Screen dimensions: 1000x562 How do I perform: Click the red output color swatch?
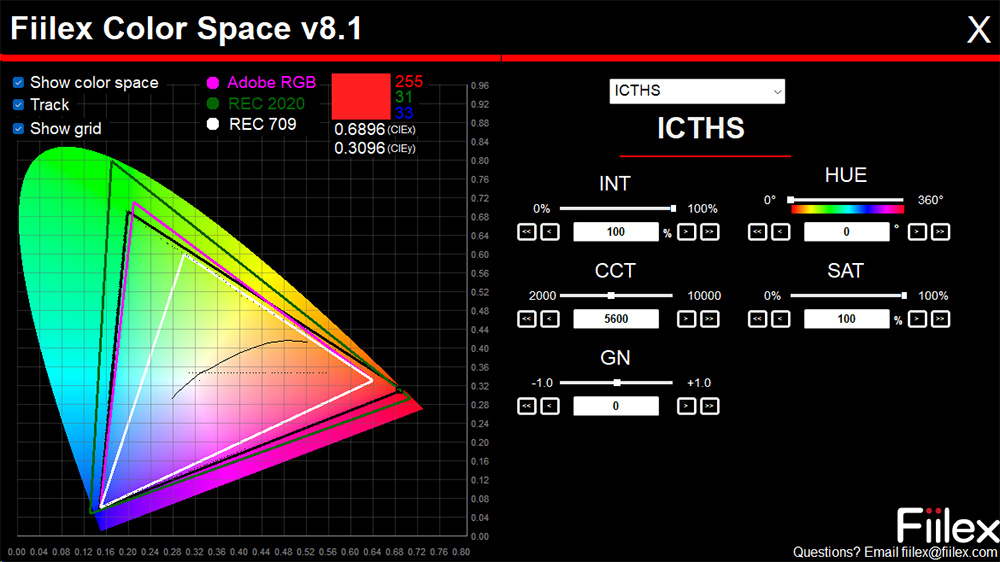coord(361,96)
